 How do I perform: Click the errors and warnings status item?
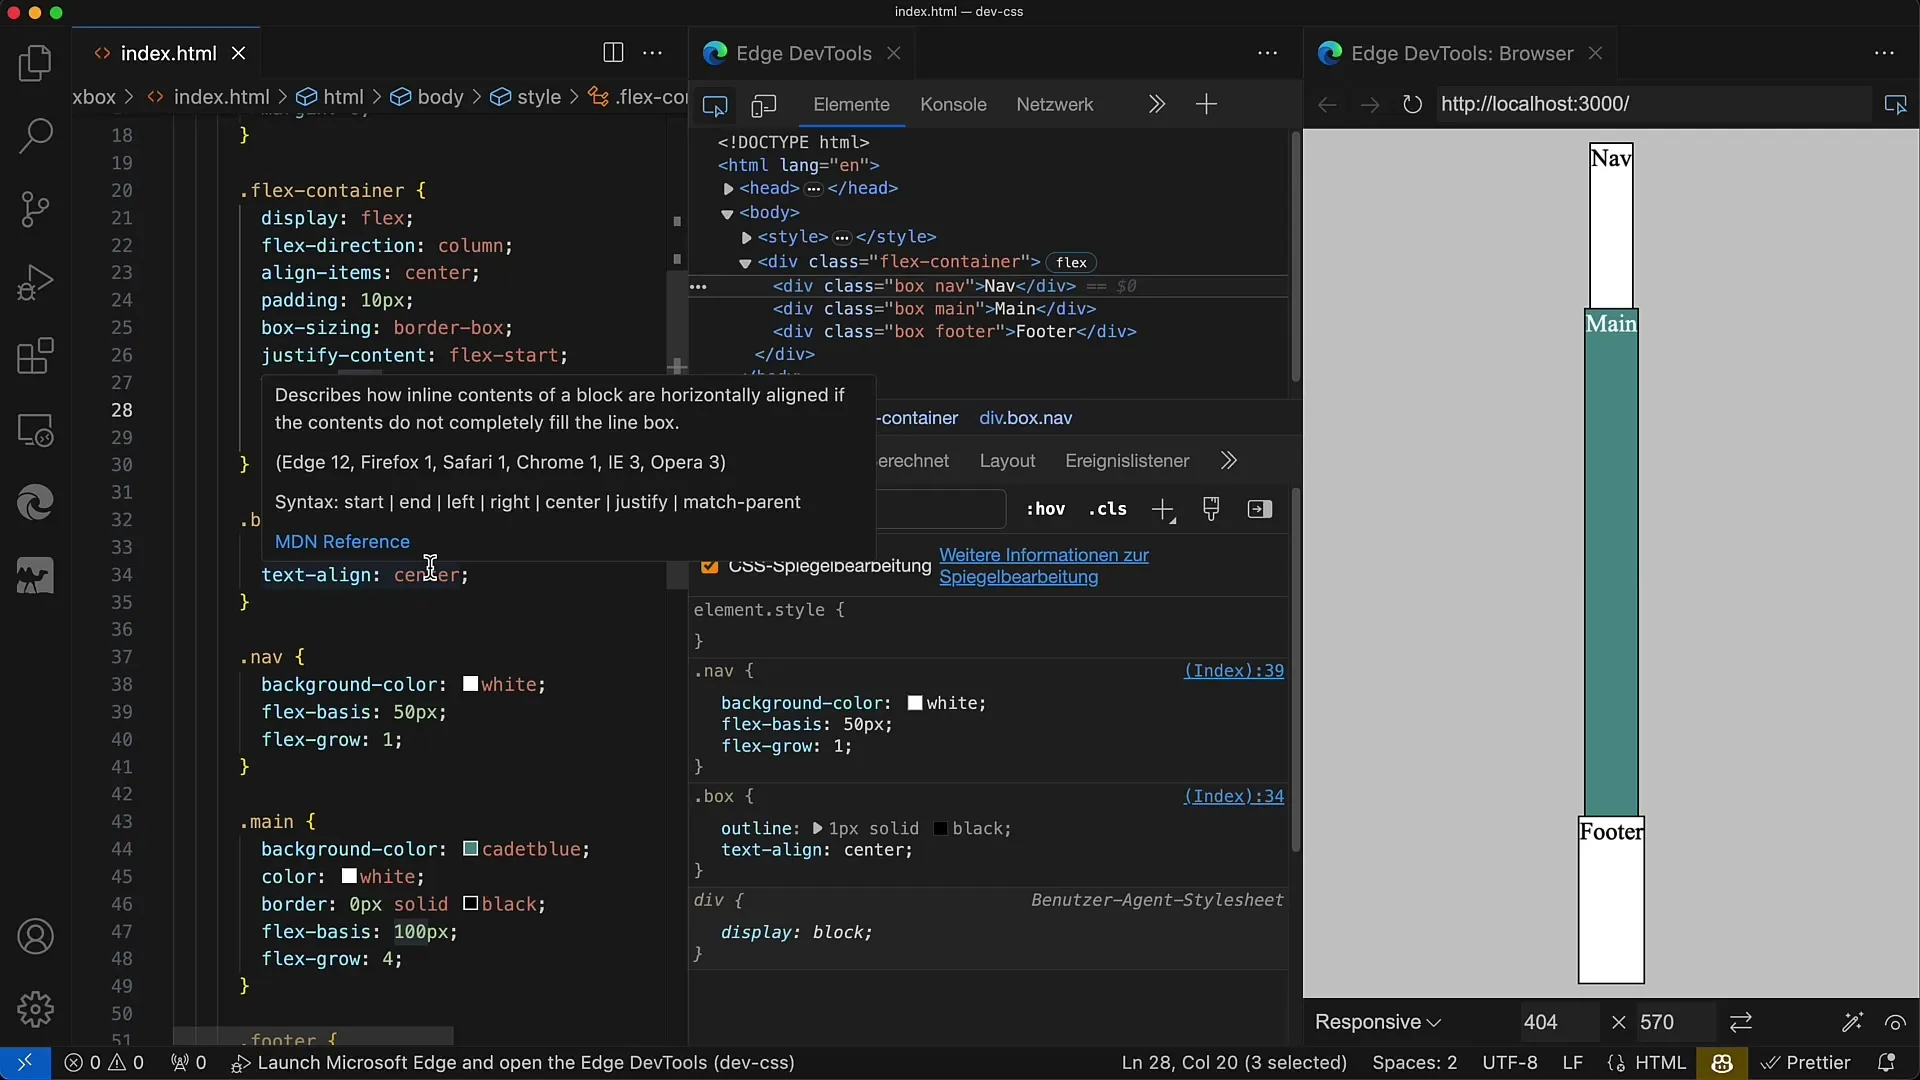click(104, 1063)
